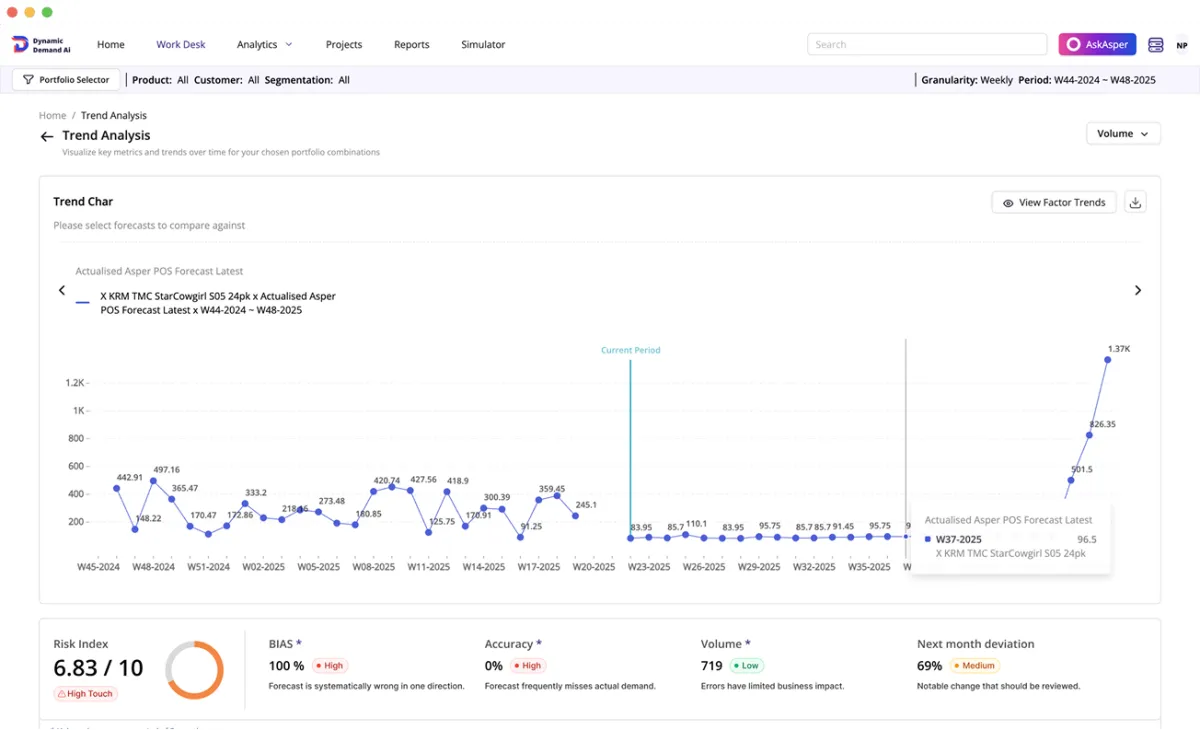Click the Customer: All filter text

(226, 80)
